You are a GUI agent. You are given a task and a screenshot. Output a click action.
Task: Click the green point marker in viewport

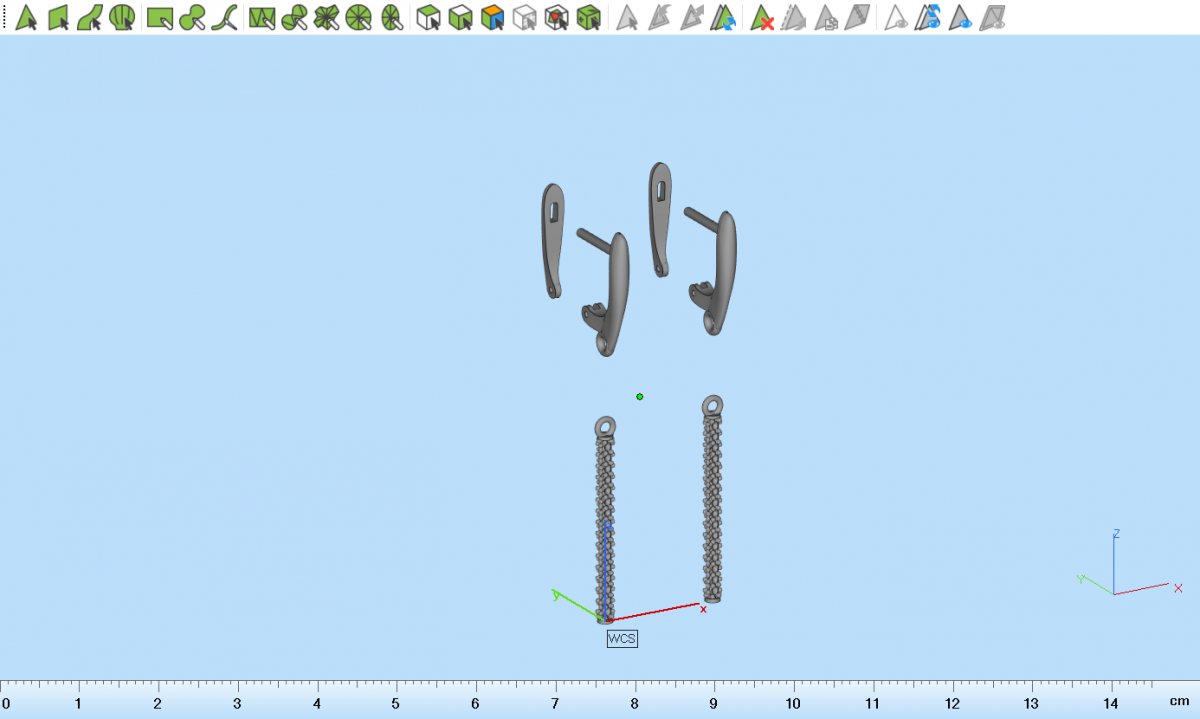640,397
